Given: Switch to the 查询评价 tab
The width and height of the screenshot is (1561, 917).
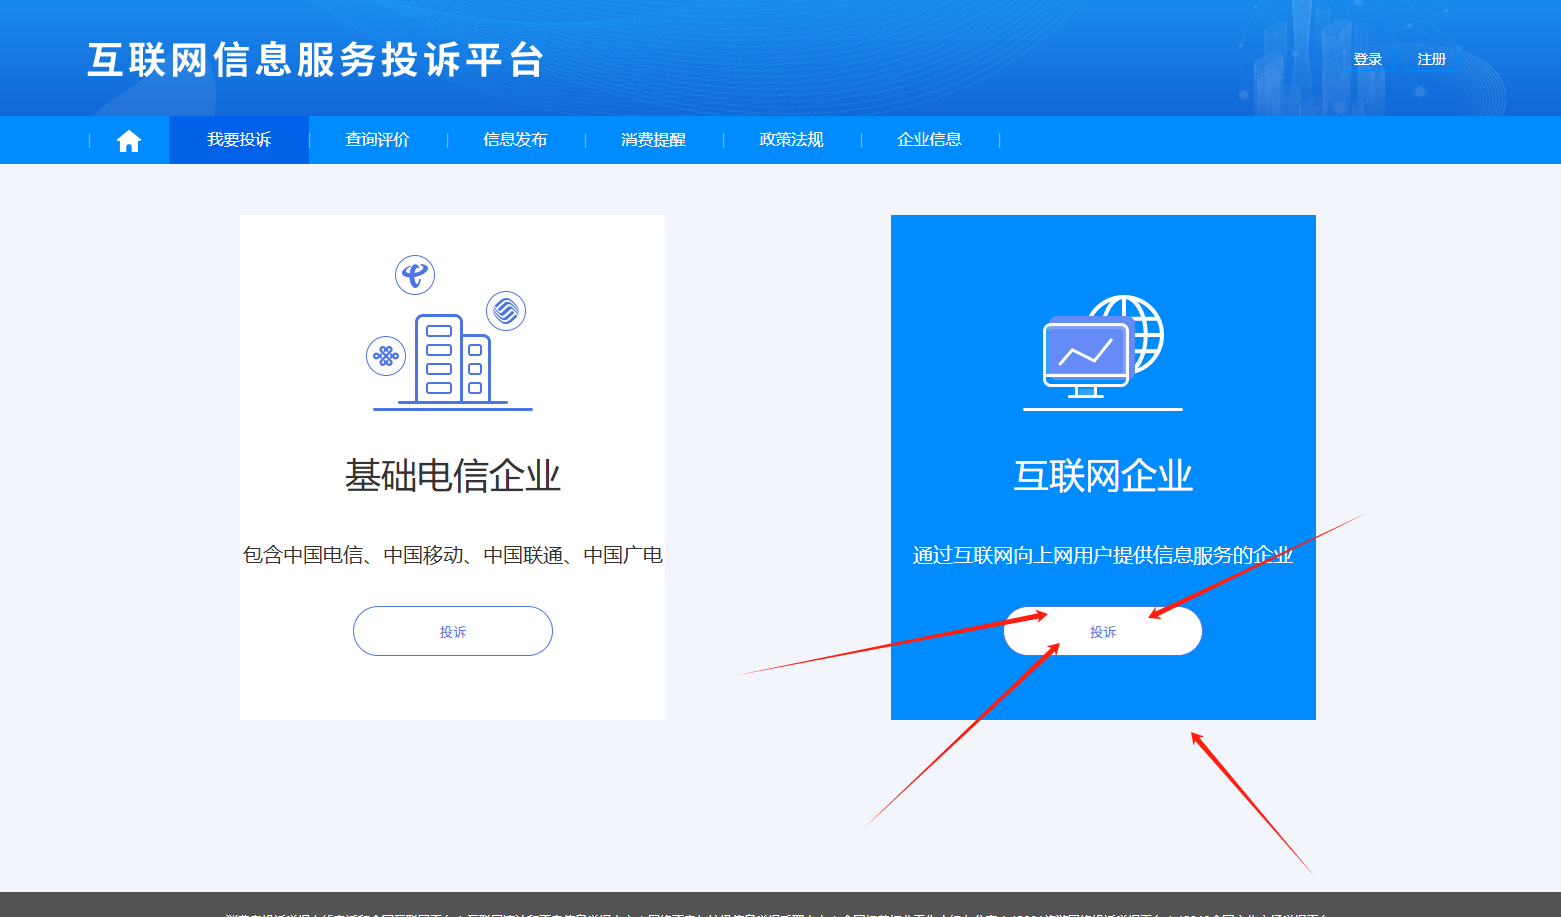Looking at the screenshot, I should click(377, 139).
